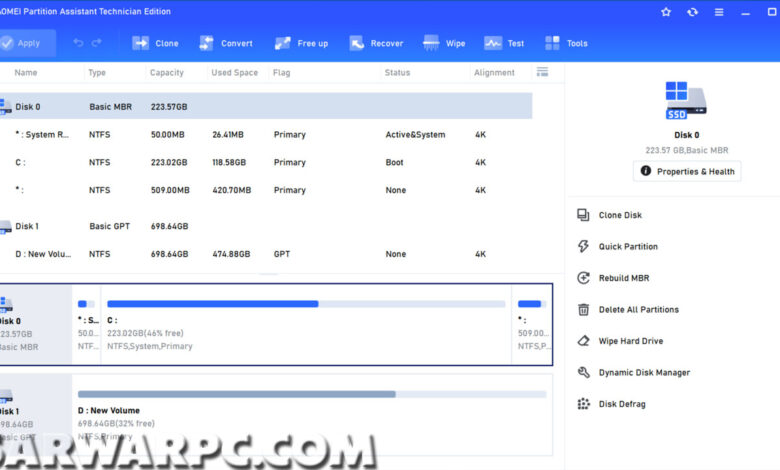Viewport: 780px width, 470px height.
Task: Sort by the Name column header
Action: coord(26,73)
